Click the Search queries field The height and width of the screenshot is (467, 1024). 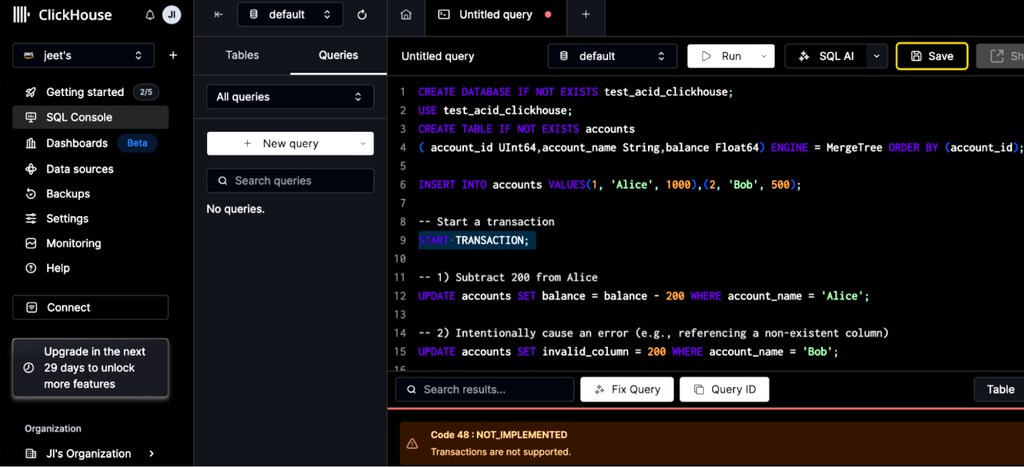click(290, 181)
